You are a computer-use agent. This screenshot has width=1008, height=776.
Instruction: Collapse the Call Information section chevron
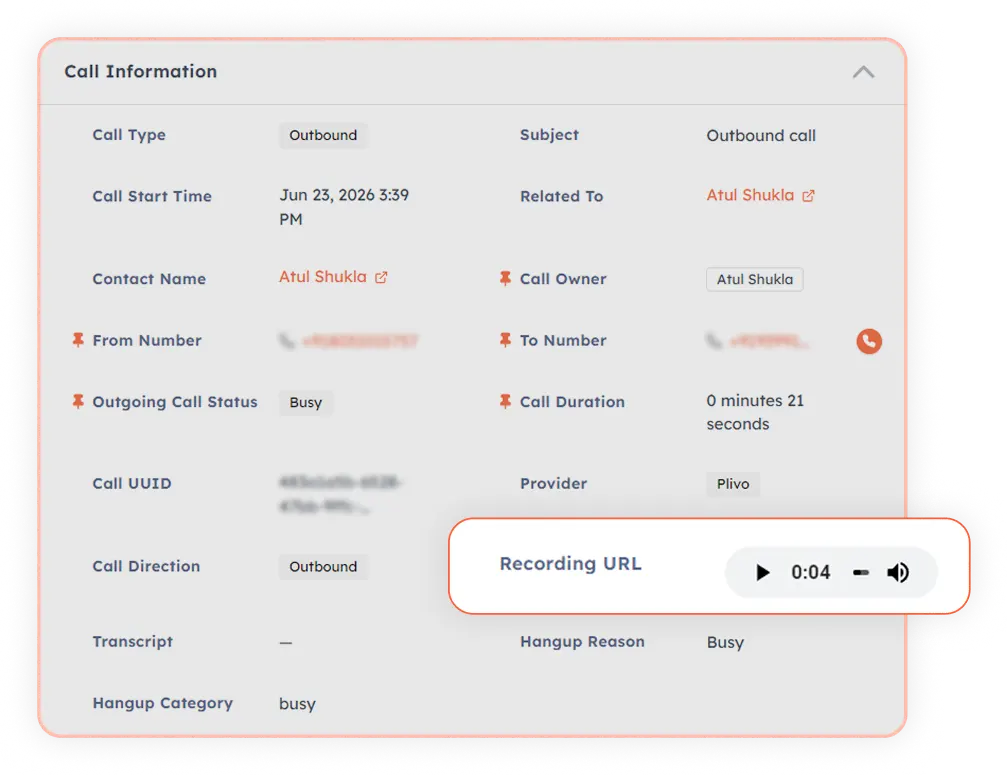pos(863,72)
